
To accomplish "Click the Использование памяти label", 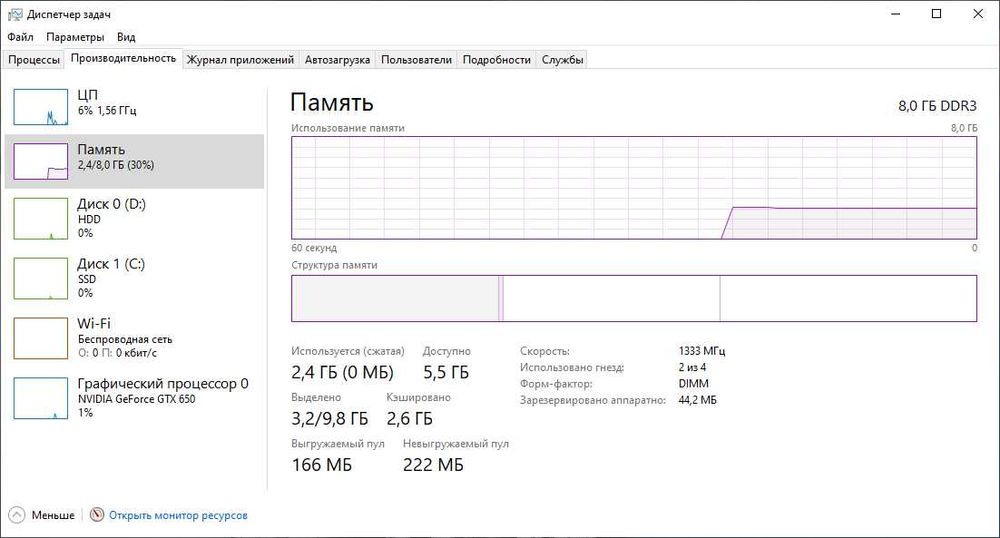I will (x=348, y=128).
